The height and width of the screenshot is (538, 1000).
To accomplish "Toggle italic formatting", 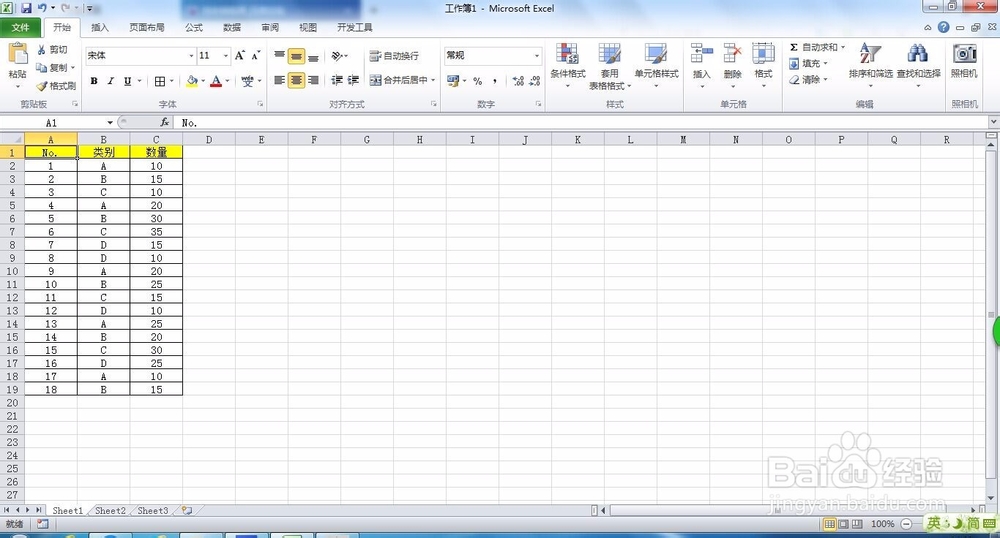I will [x=110, y=81].
